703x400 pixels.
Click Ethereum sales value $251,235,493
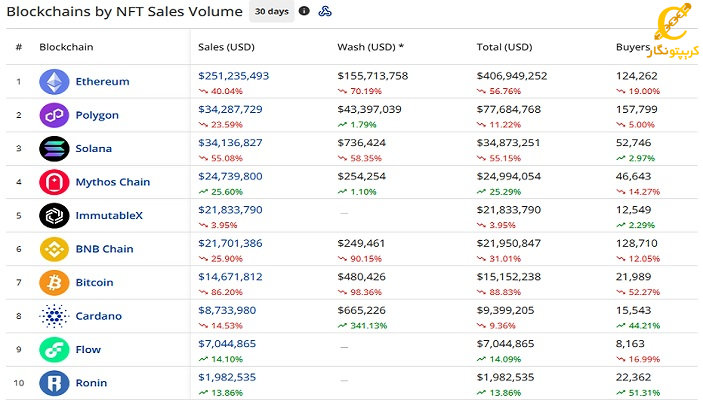[234, 76]
